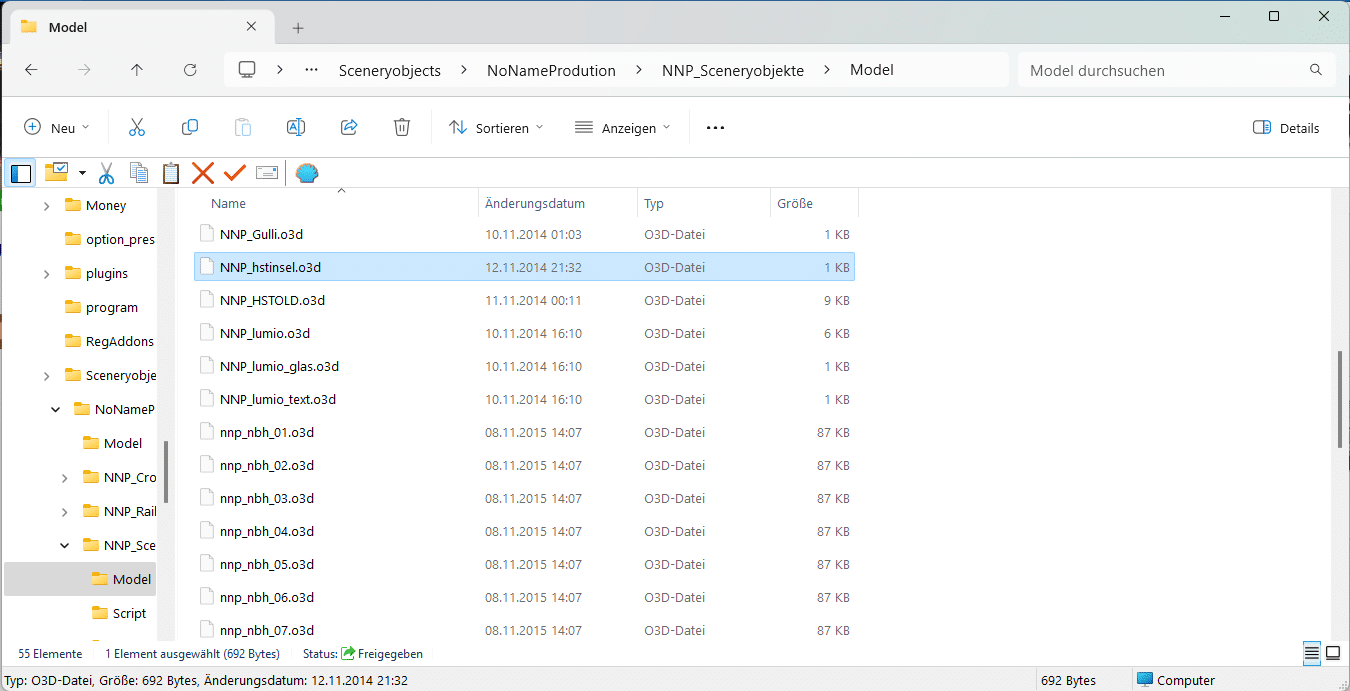The height and width of the screenshot is (691, 1350).
Task: Click the Rename icon in the command bar
Action: (x=296, y=127)
